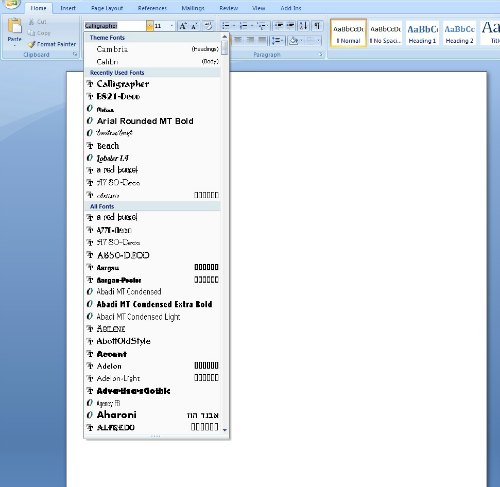This screenshot has height=487, width=500.
Task: Apply the Heading 2 style
Action: (459, 33)
